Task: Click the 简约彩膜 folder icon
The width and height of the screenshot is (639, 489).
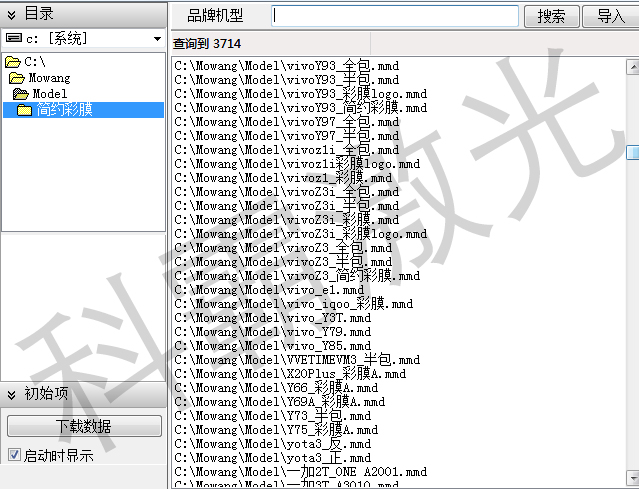Action: [25, 110]
